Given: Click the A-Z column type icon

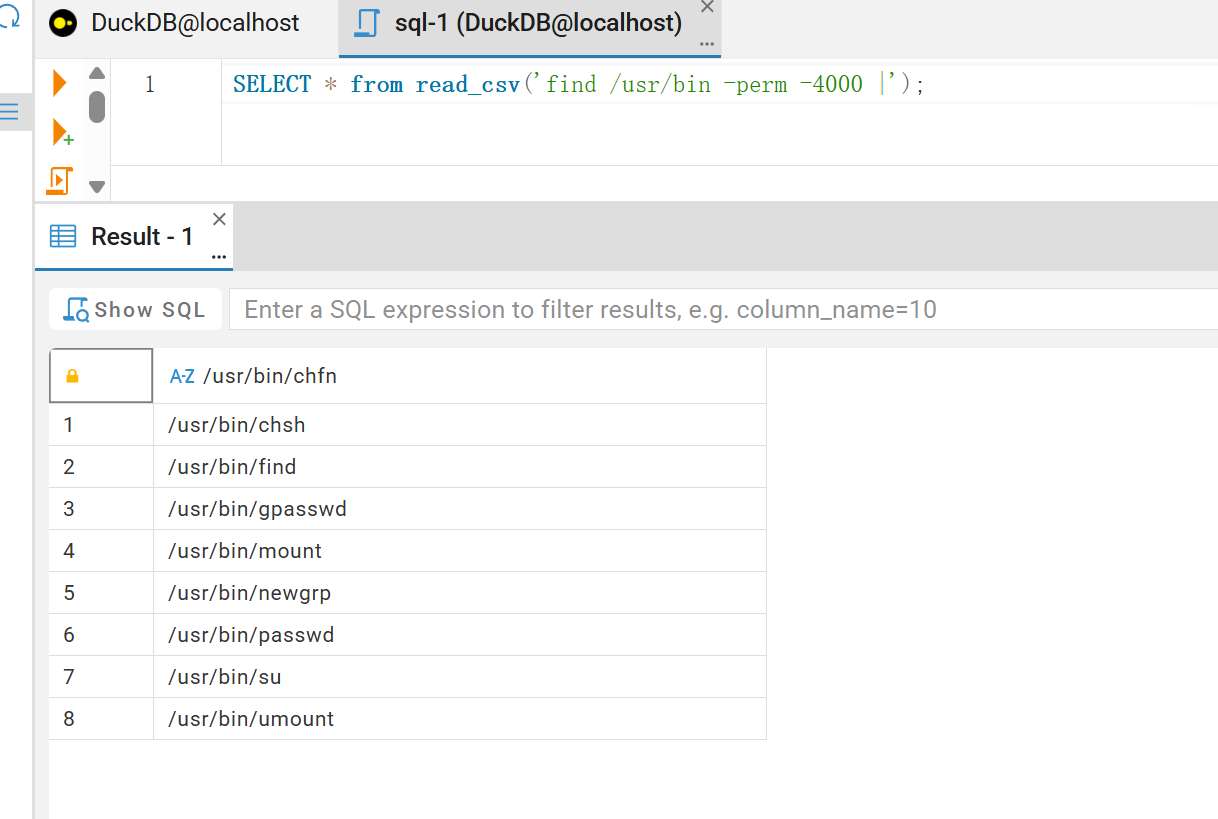Looking at the screenshot, I should (x=182, y=376).
